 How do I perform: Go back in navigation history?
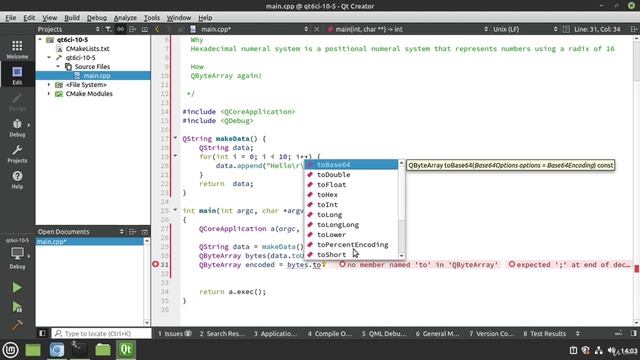pos(157,29)
